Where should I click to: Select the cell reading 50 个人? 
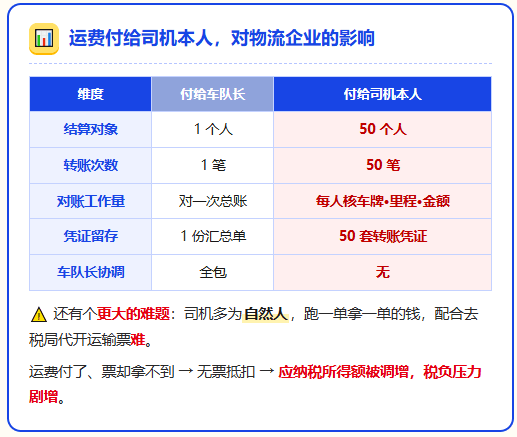point(382,129)
